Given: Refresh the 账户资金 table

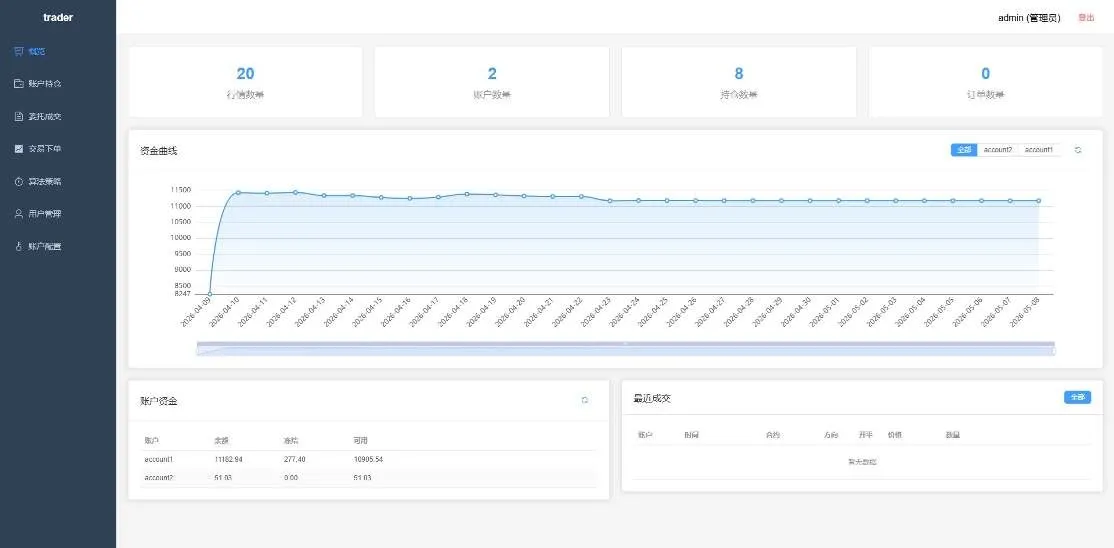Looking at the screenshot, I should click(x=585, y=400).
